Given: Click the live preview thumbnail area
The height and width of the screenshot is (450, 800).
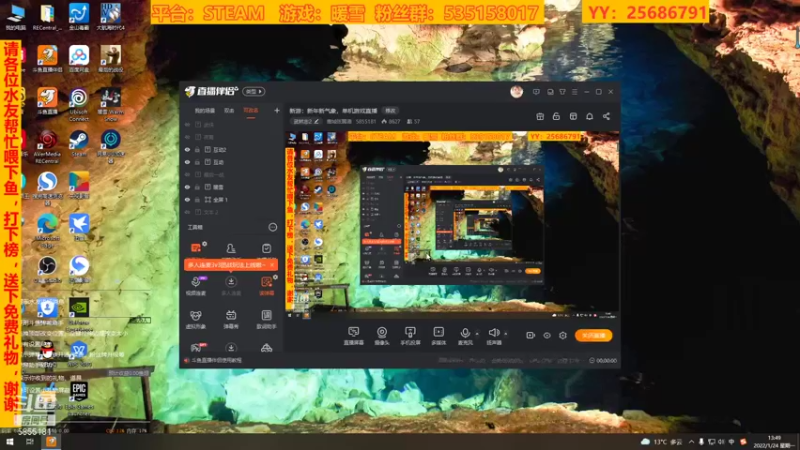Looking at the screenshot, I should coord(452,225).
